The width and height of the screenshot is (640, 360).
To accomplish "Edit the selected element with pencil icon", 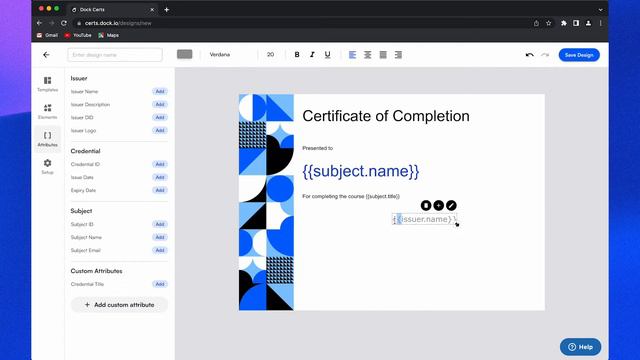I will pyautogui.click(x=451, y=205).
